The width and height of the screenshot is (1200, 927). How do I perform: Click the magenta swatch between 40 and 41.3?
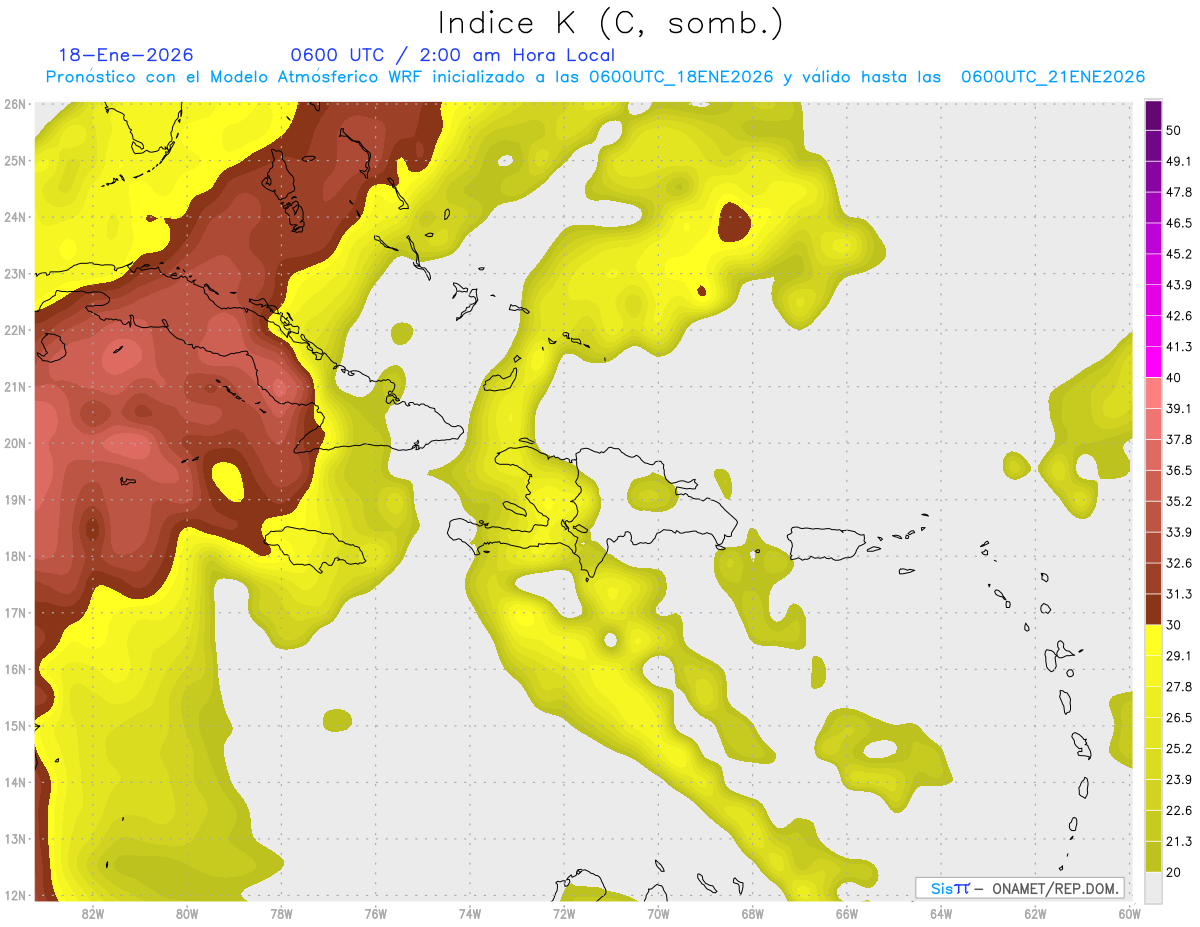1154,362
